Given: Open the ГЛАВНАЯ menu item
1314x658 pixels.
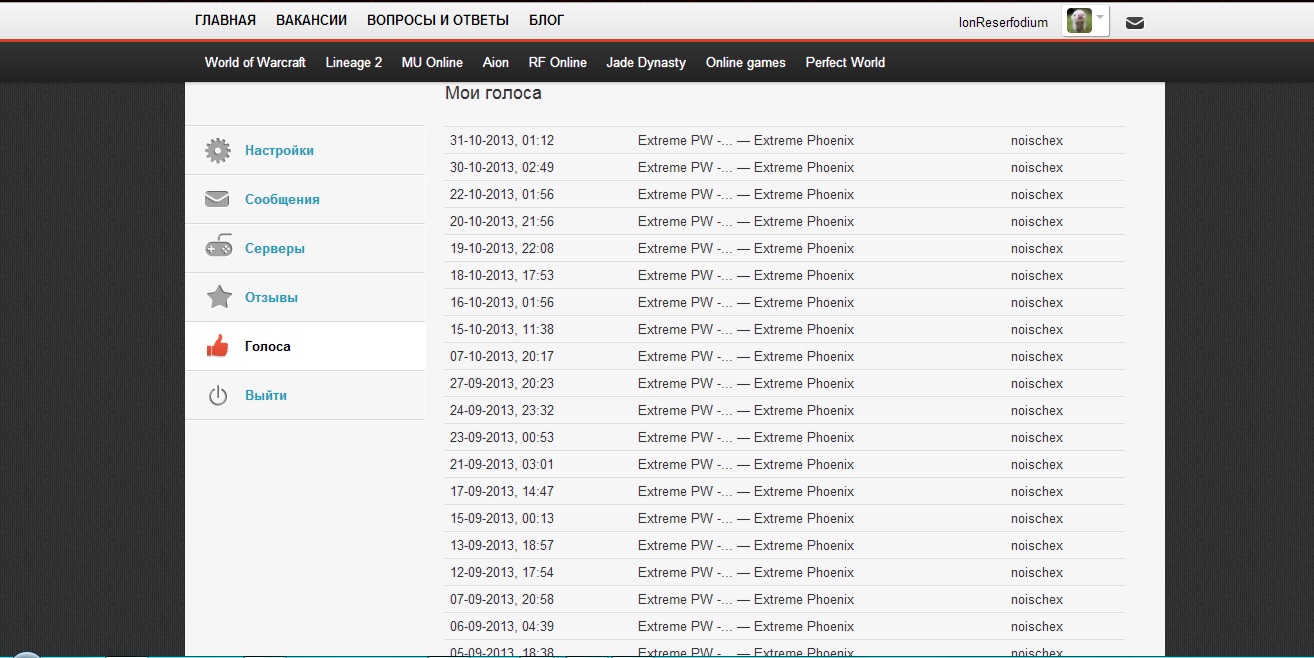Looking at the screenshot, I should click(225, 20).
